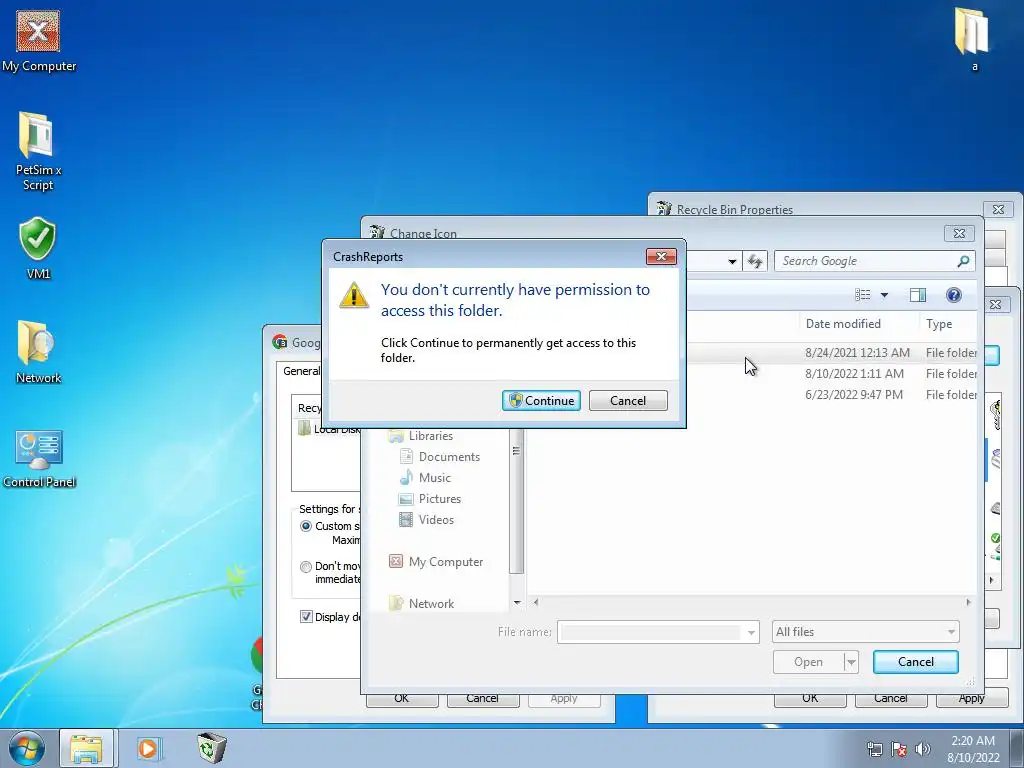
Task: Select the VM1 shield desktop icon
Action: click(x=38, y=248)
